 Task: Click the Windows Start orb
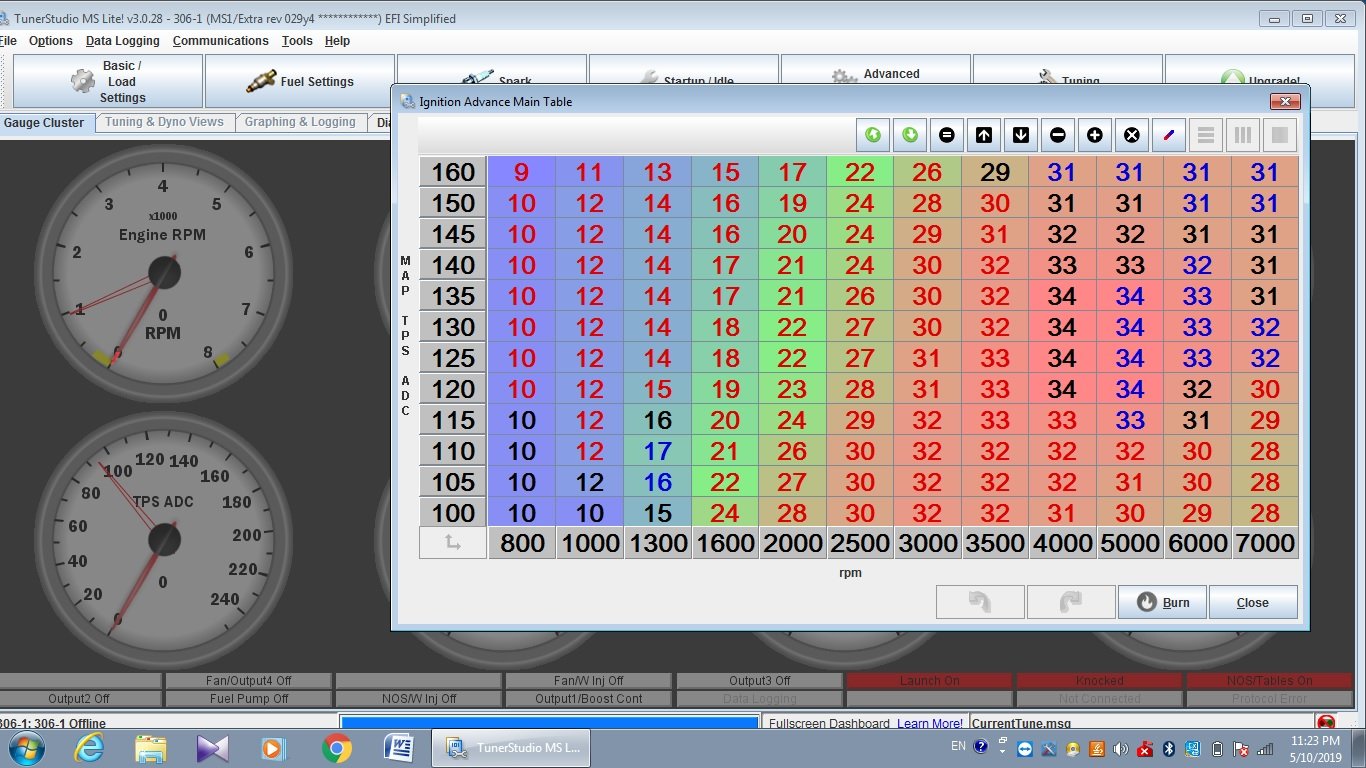[x=25, y=748]
